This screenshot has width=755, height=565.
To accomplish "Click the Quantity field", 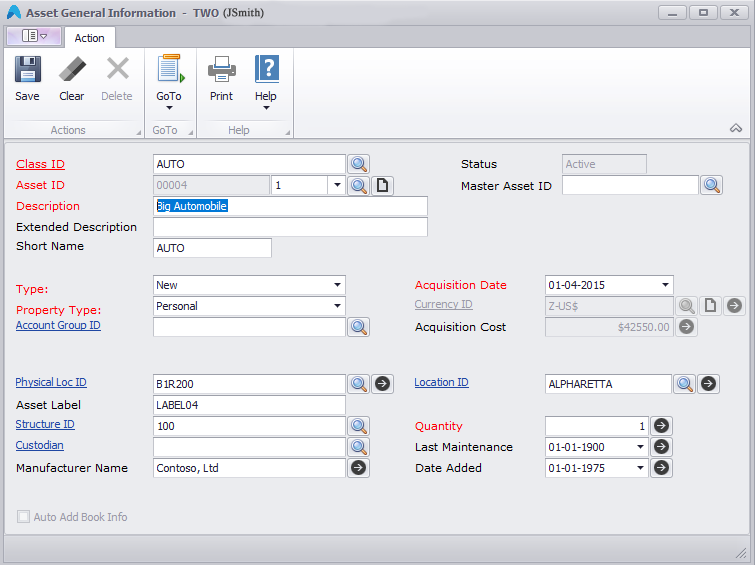I will click(x=597, y=426).
